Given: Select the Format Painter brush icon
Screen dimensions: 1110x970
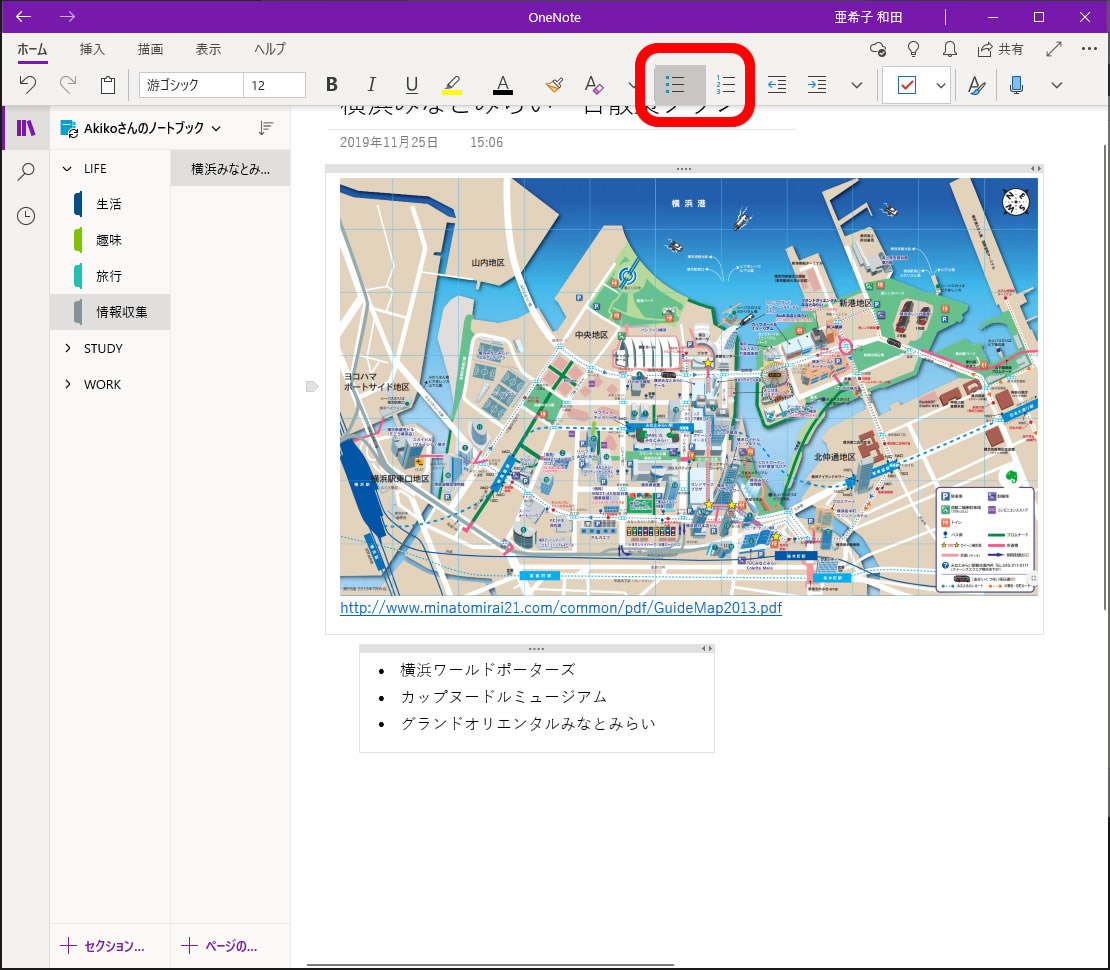Looking at the screenshot, I should (x=553, y=85).
